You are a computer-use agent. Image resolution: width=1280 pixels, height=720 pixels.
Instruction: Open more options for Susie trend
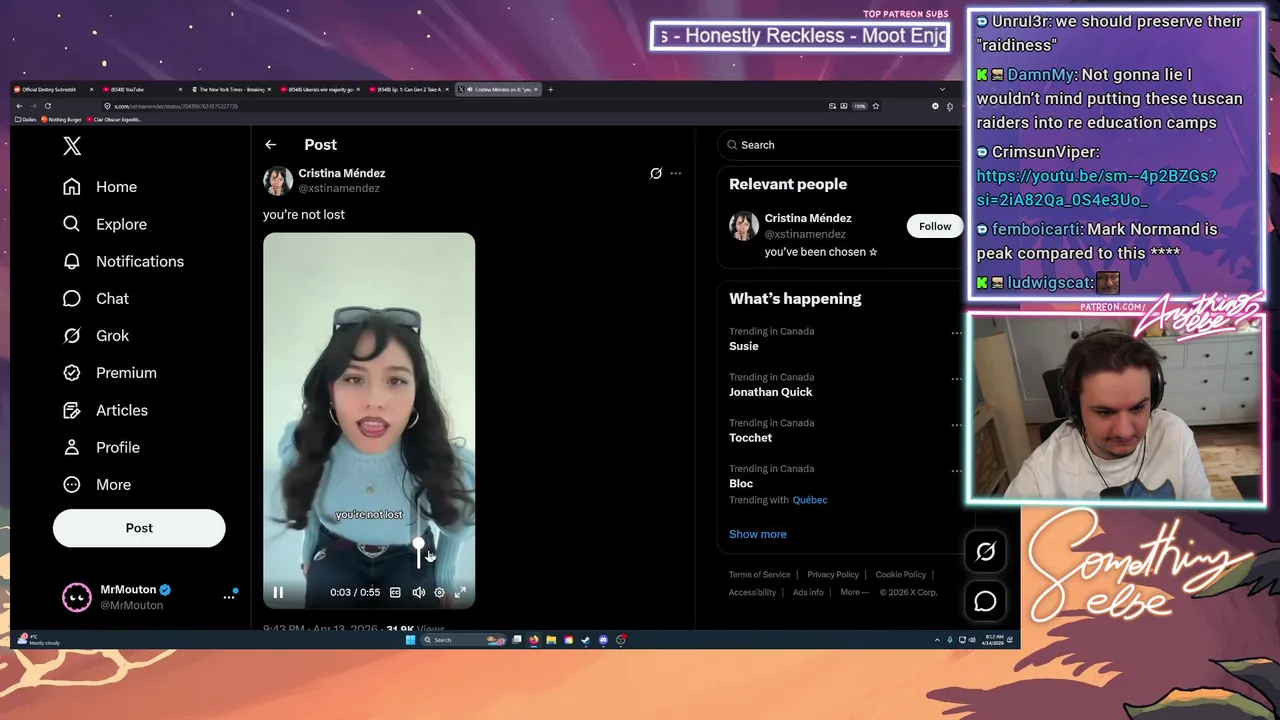(956, 333)
